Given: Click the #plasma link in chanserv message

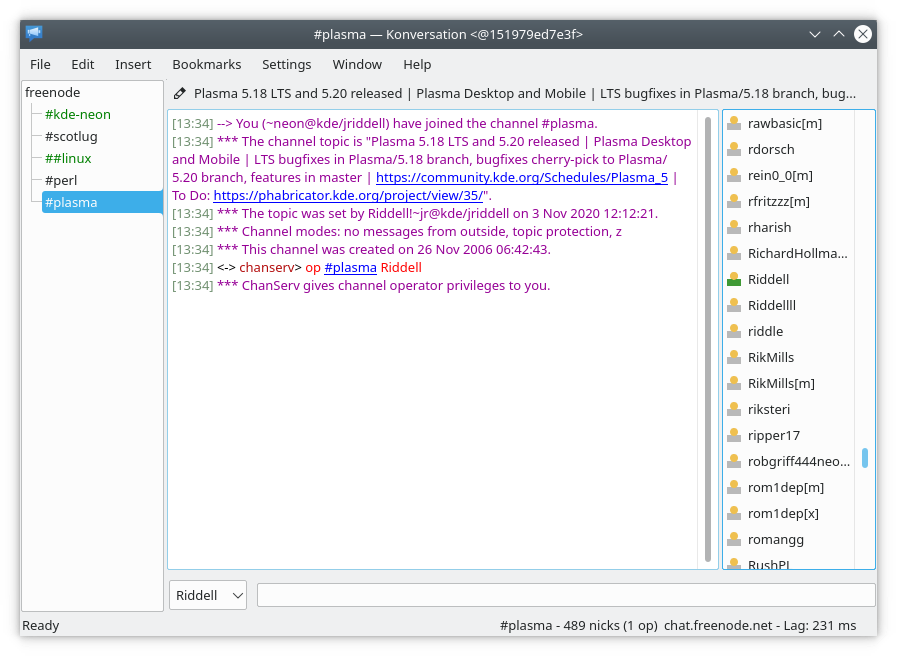Looking at the screenshot, I should [x=349, y=267].
